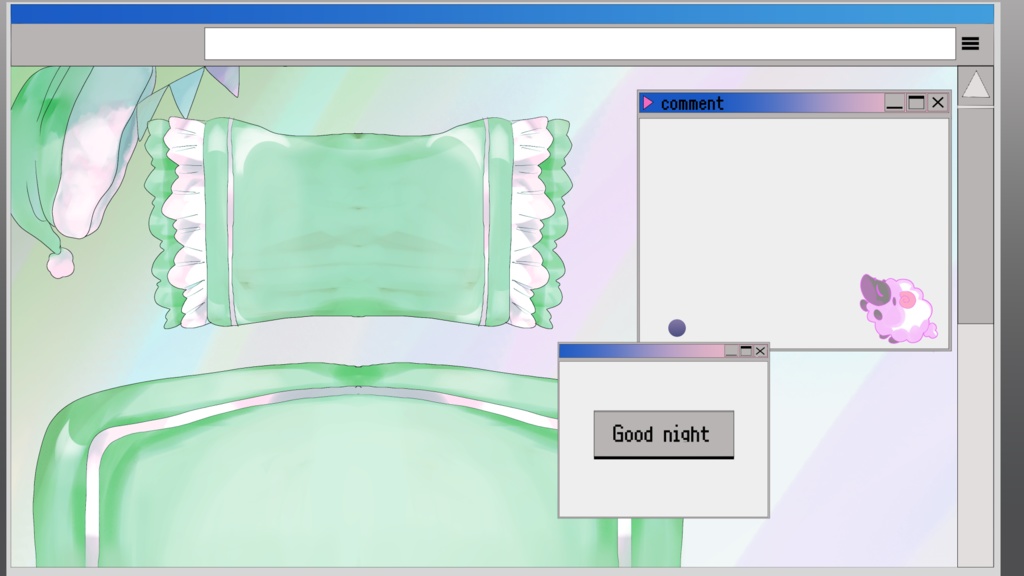Click the vertical scrollbar thumb
Viewport: 1024px width, 576px height.
[x=976, y=216]
